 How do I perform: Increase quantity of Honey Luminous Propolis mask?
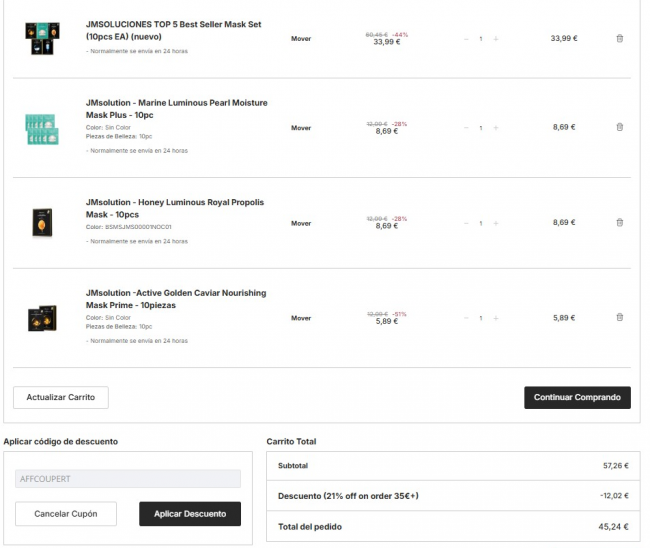(496, 223)
